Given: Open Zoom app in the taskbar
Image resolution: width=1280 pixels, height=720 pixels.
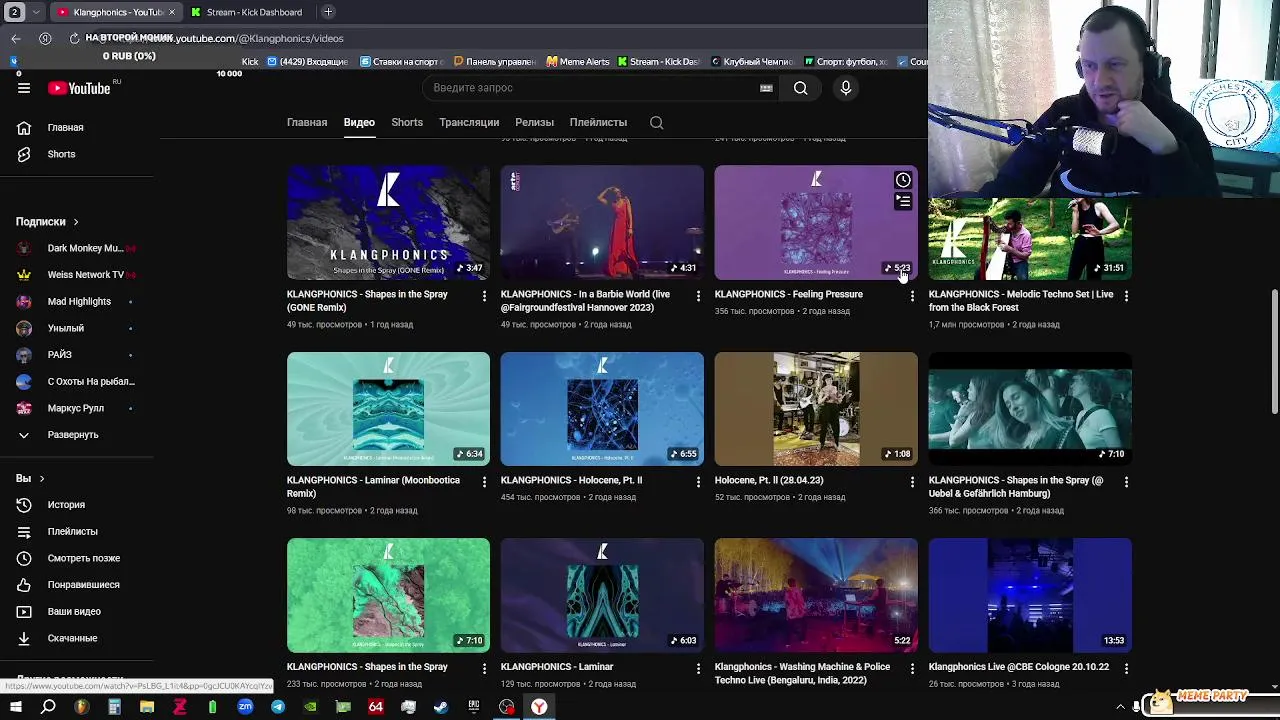Looking at the screenshot, I should coord(245,707).
